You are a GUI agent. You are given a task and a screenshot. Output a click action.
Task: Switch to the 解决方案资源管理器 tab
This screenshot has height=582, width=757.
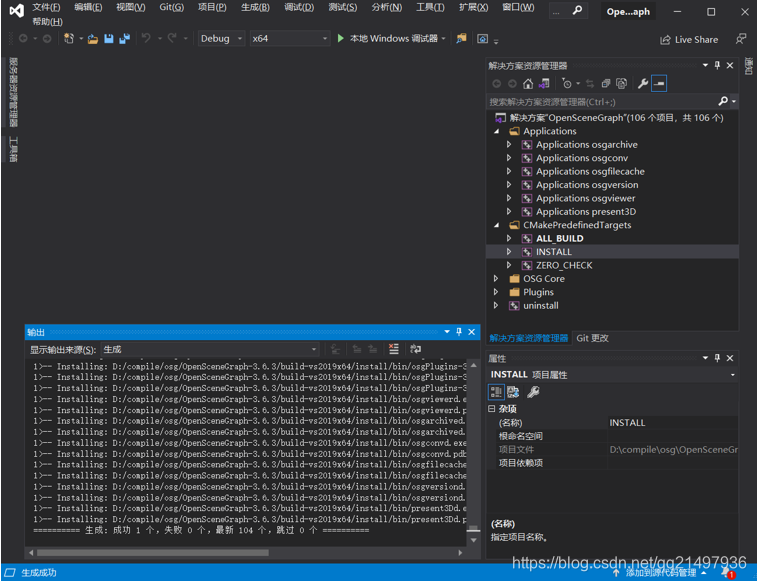click(x=529, y=338)
